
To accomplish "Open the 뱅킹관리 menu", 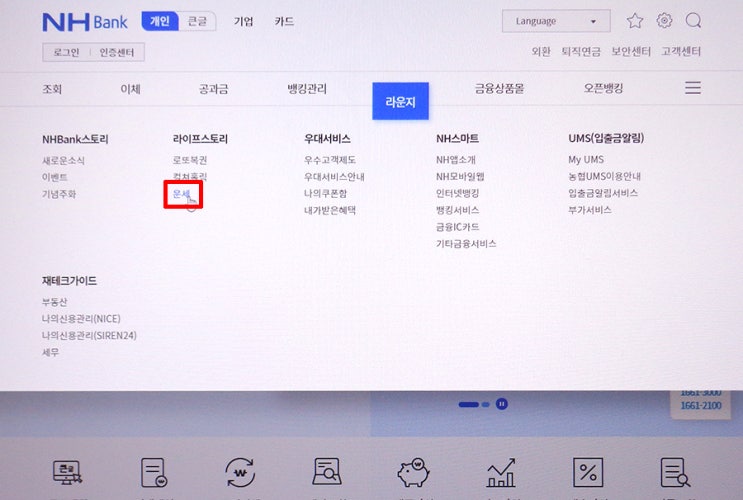I will click(x=307, y=89).
